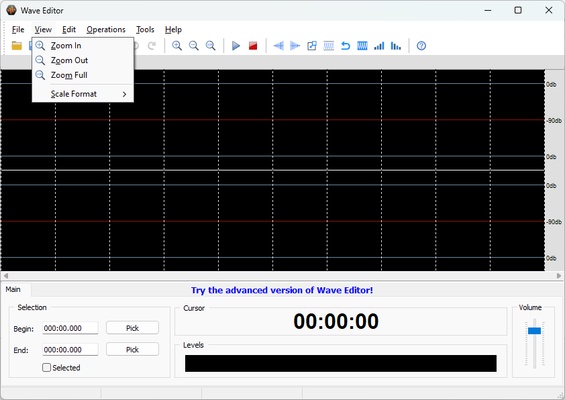Click the faded grid toolbar icon
565x400 pixels.
(x=329, y=46)
